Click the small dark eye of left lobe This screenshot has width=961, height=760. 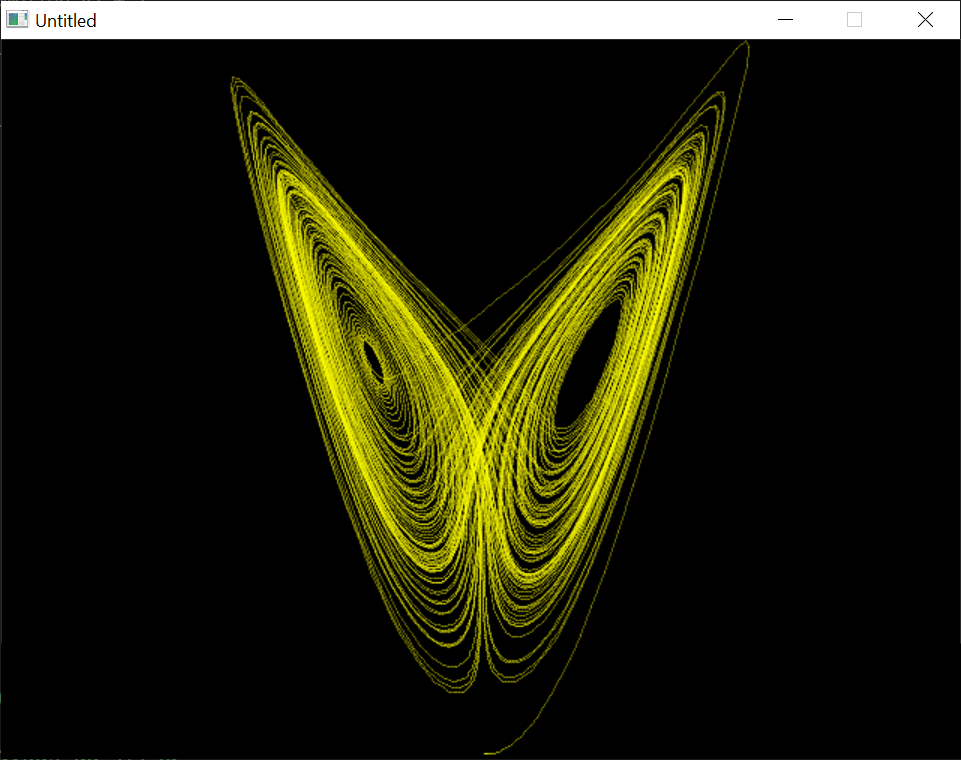pos(373,359)
